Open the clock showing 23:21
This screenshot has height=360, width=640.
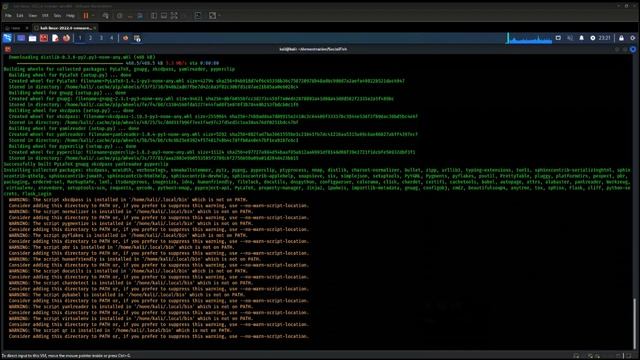(604, 38)
